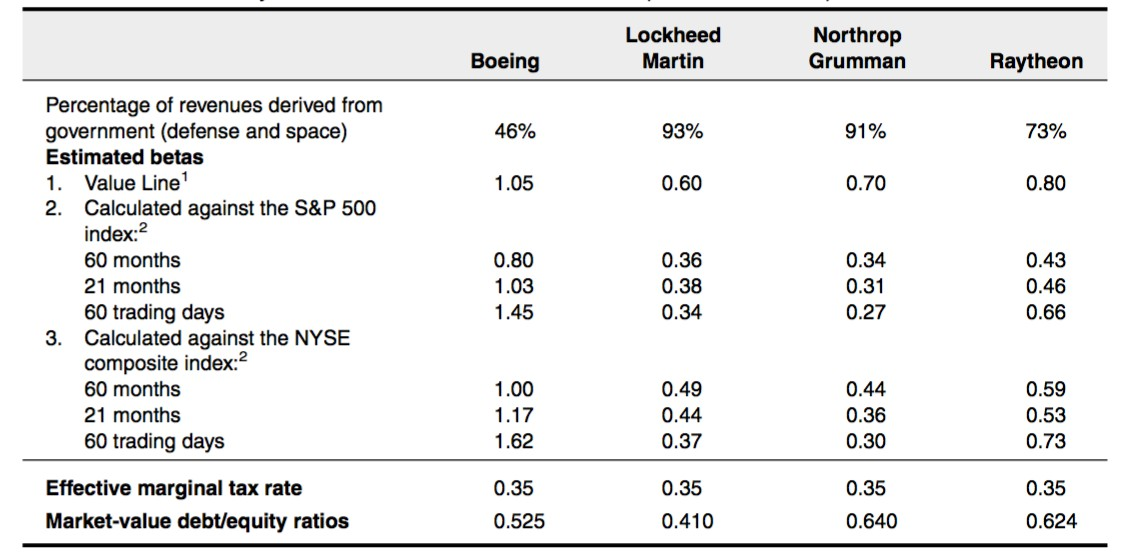Click the Raytheon column header

coord(1036,61)
